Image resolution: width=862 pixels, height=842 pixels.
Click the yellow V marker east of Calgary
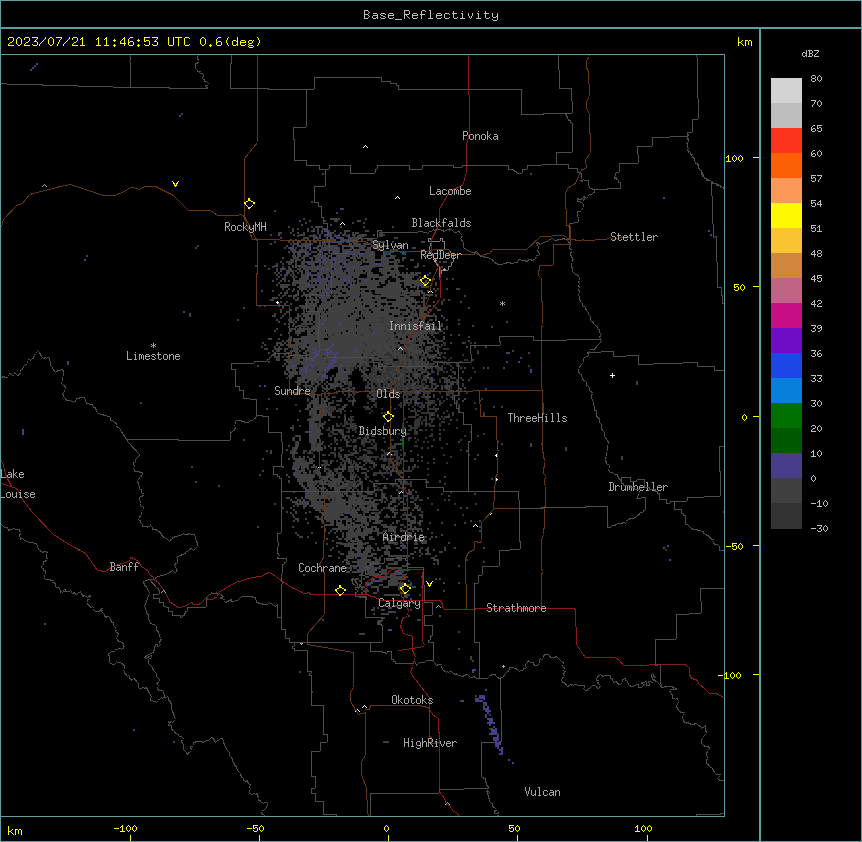click(x=429, y=584)
